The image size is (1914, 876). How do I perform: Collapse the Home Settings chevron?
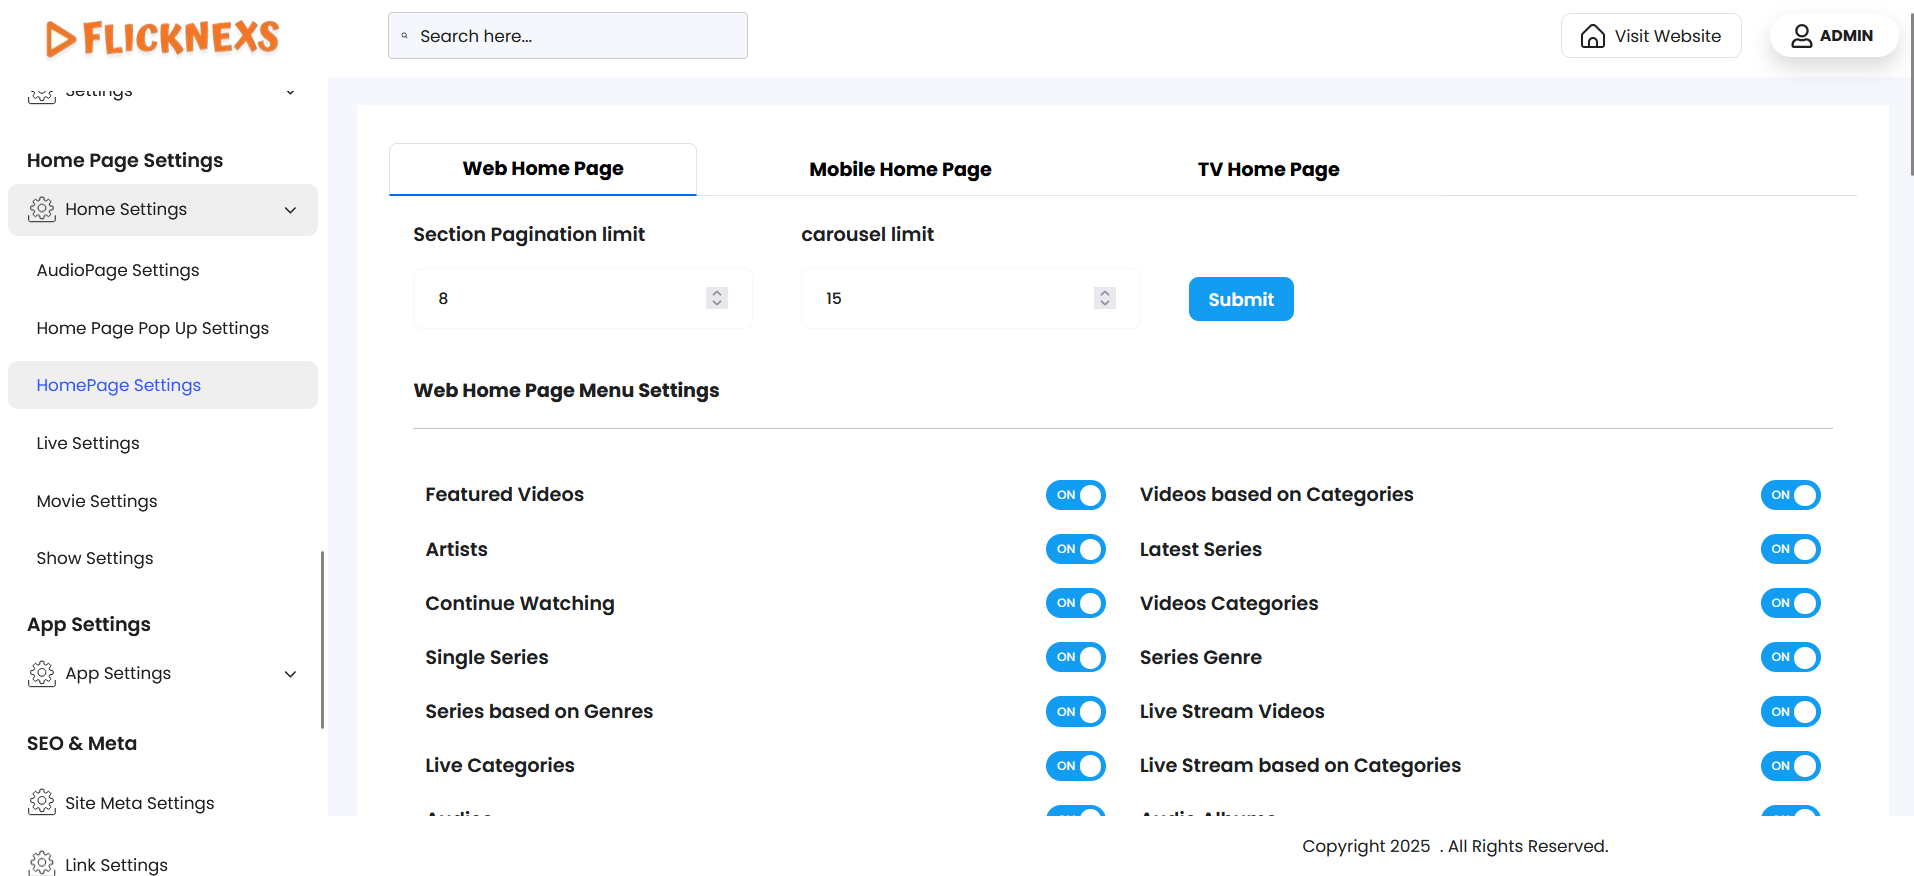[x=290, y=210]
